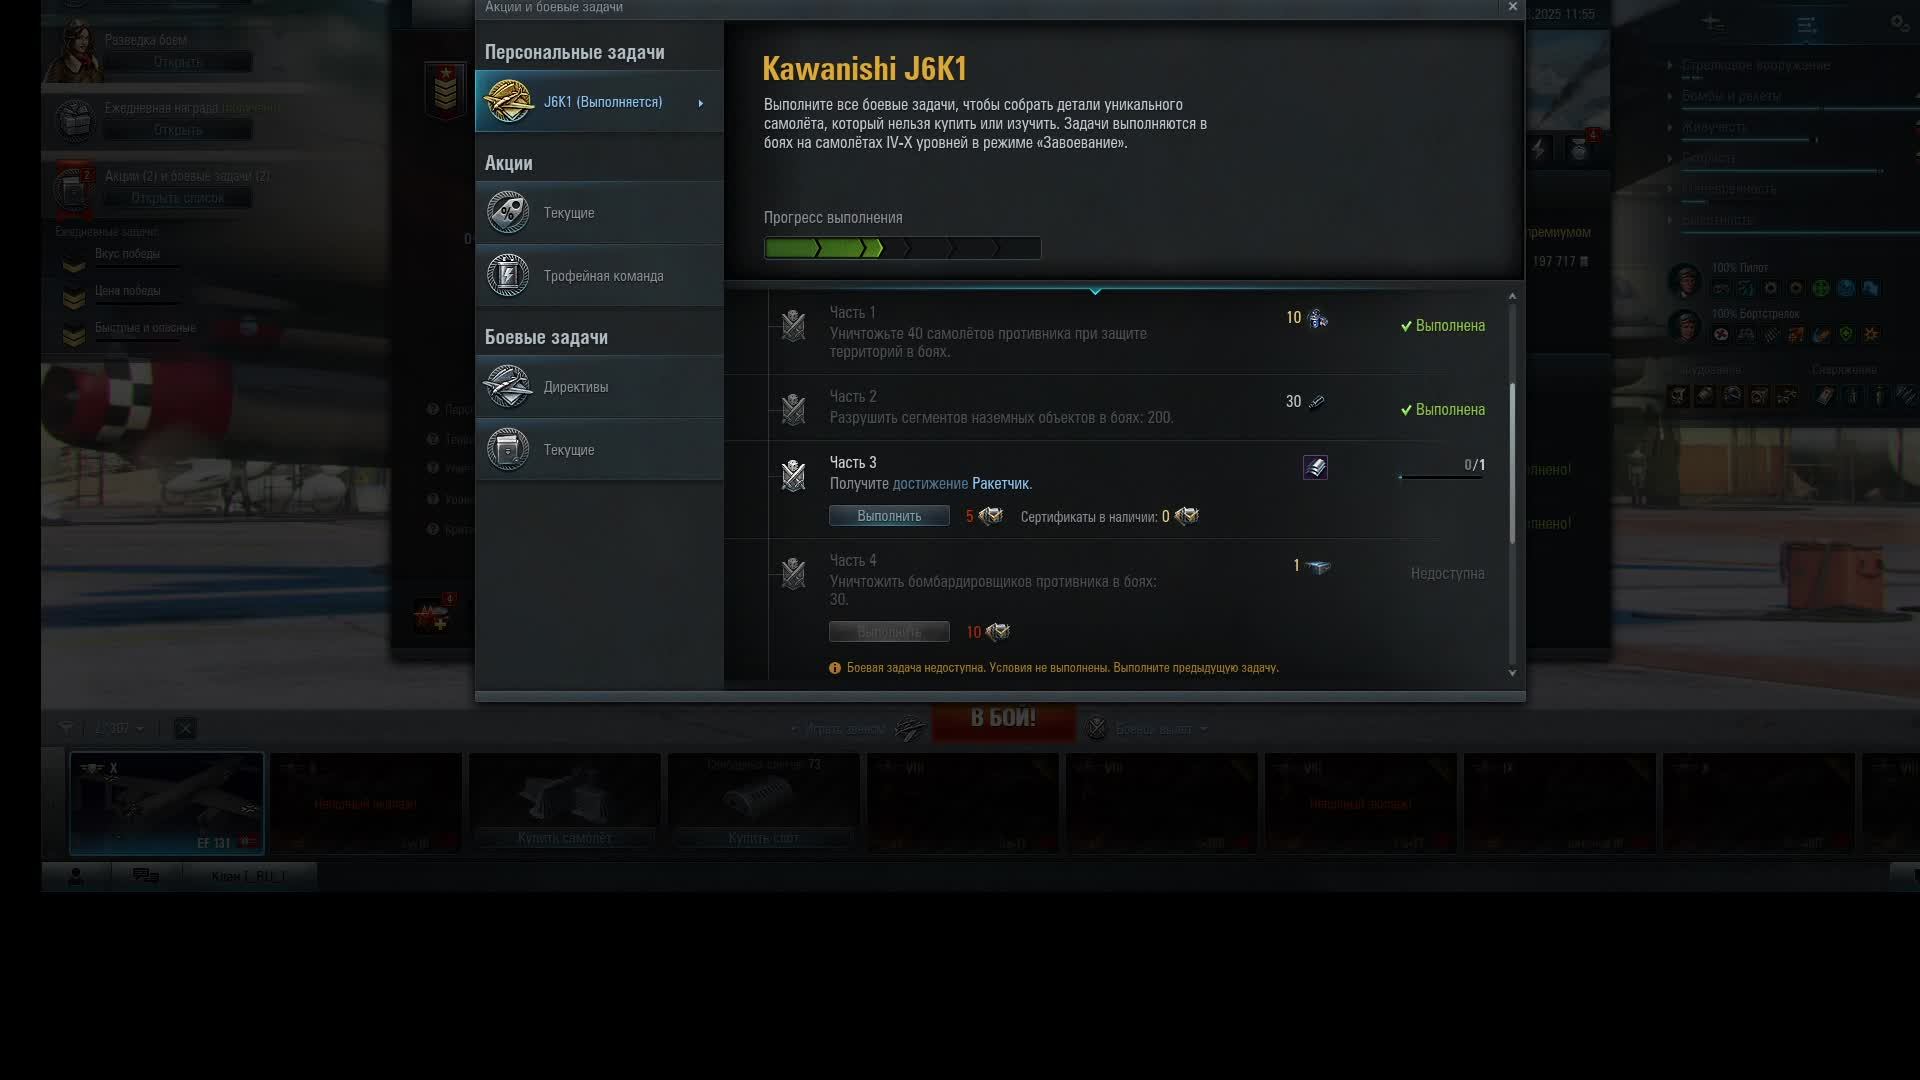
Task: Click the Директивы plane icon
Action: pos(508,387)
